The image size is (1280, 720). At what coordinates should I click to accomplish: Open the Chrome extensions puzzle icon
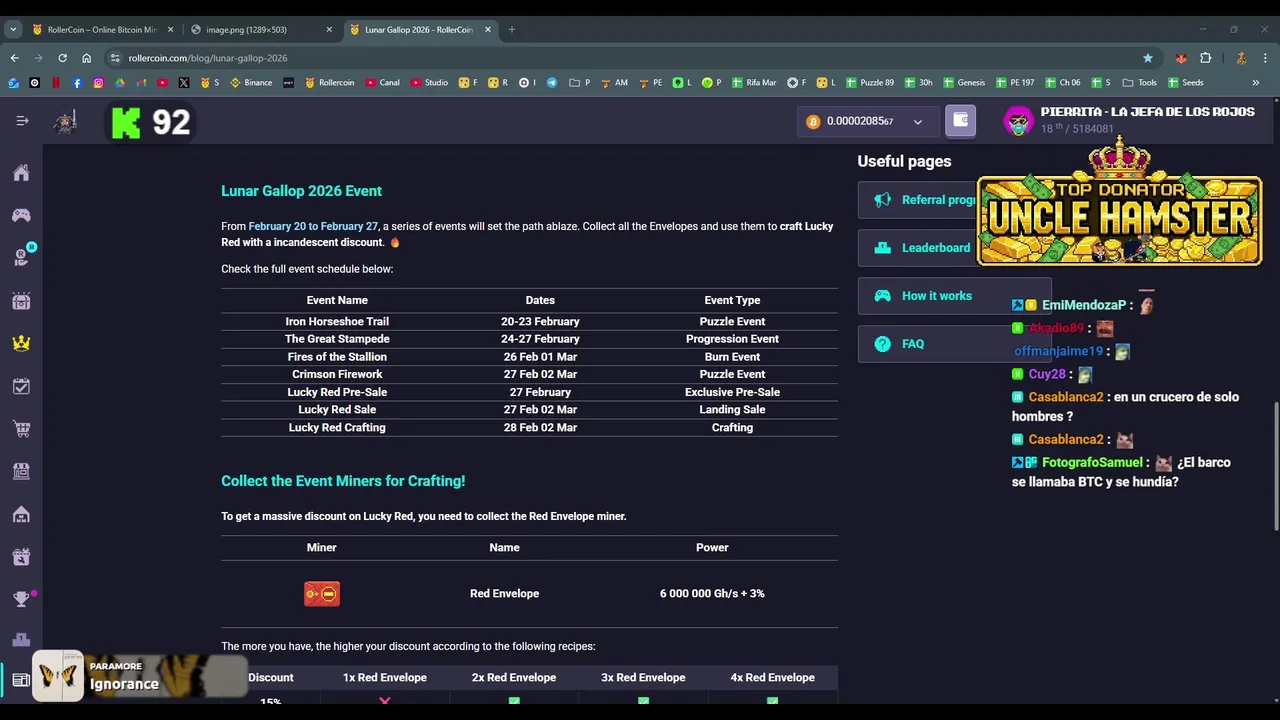1205,58
